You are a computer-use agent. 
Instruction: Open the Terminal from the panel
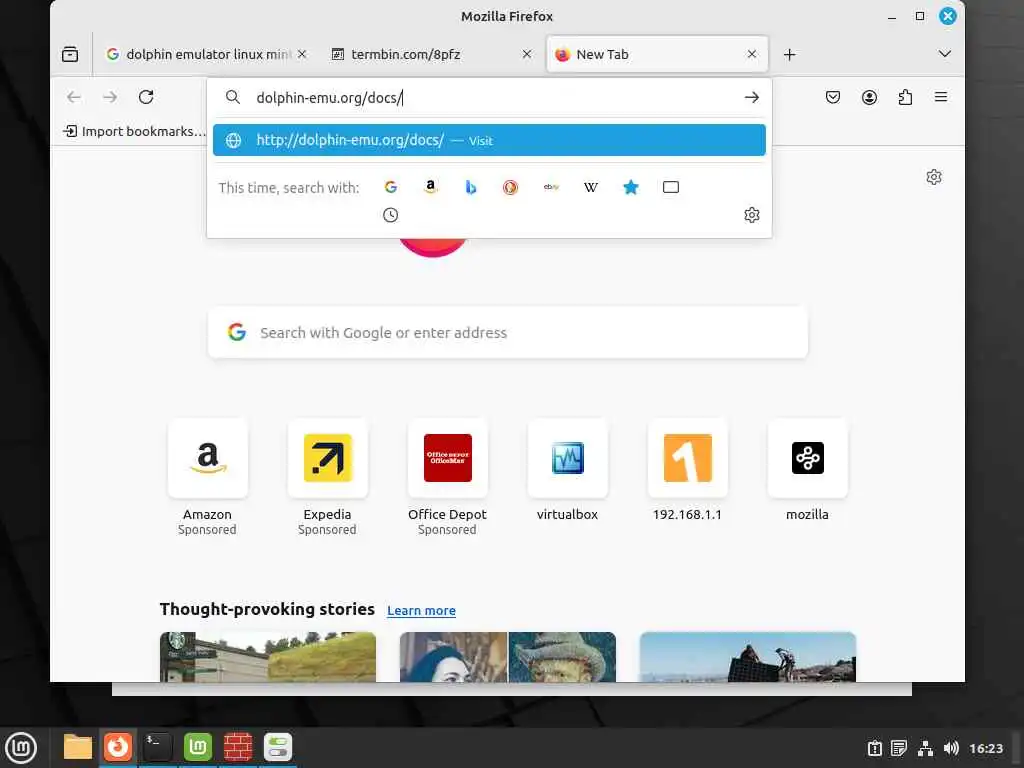coord(157,747)
